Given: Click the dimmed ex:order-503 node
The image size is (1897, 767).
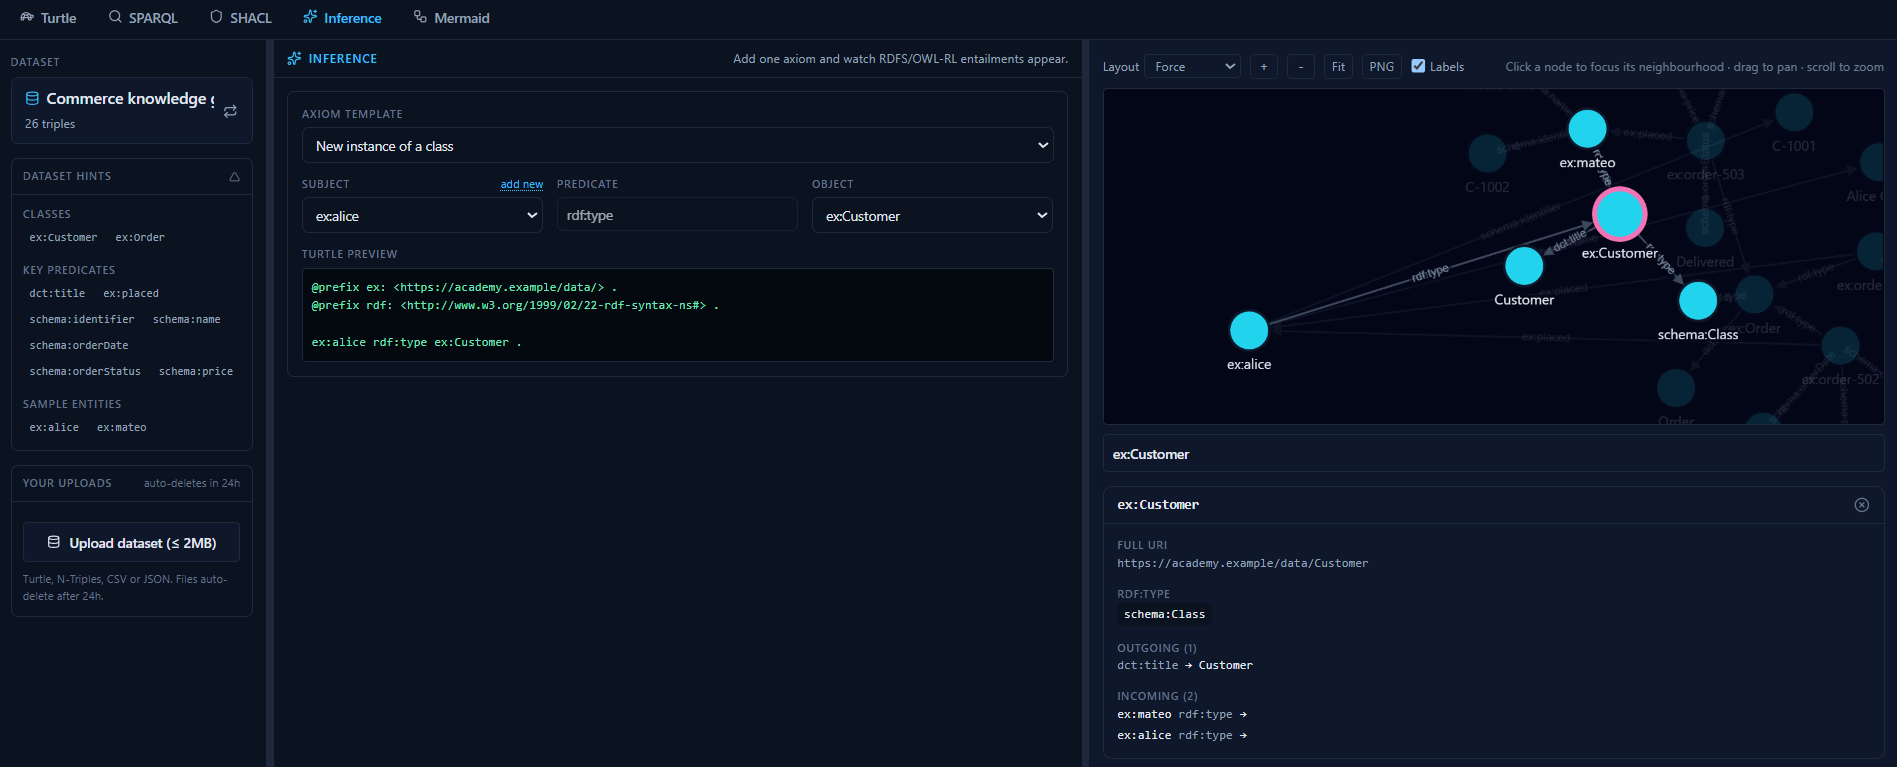Looking at the screenshot, I should [x=1705, y=142].
